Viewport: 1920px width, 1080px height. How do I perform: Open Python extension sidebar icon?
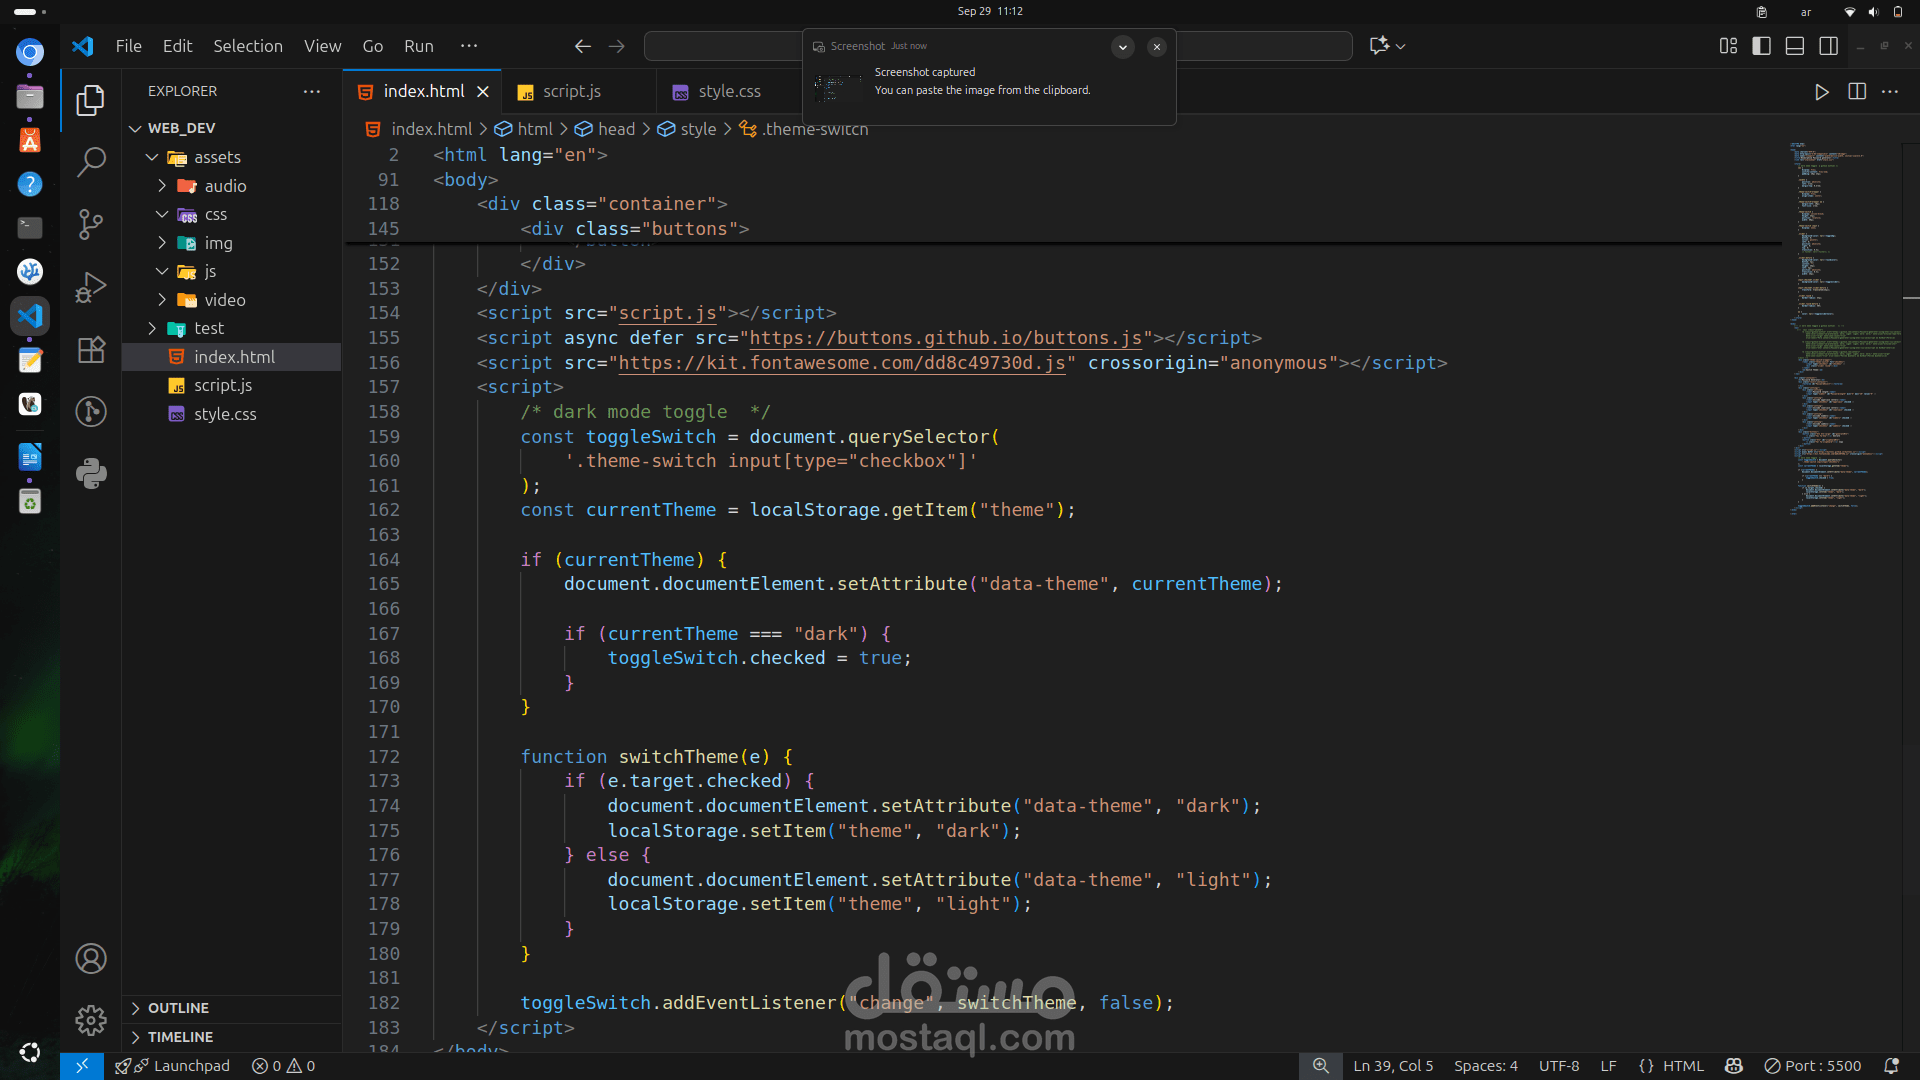pyautogui.click(x=91, y=474)
